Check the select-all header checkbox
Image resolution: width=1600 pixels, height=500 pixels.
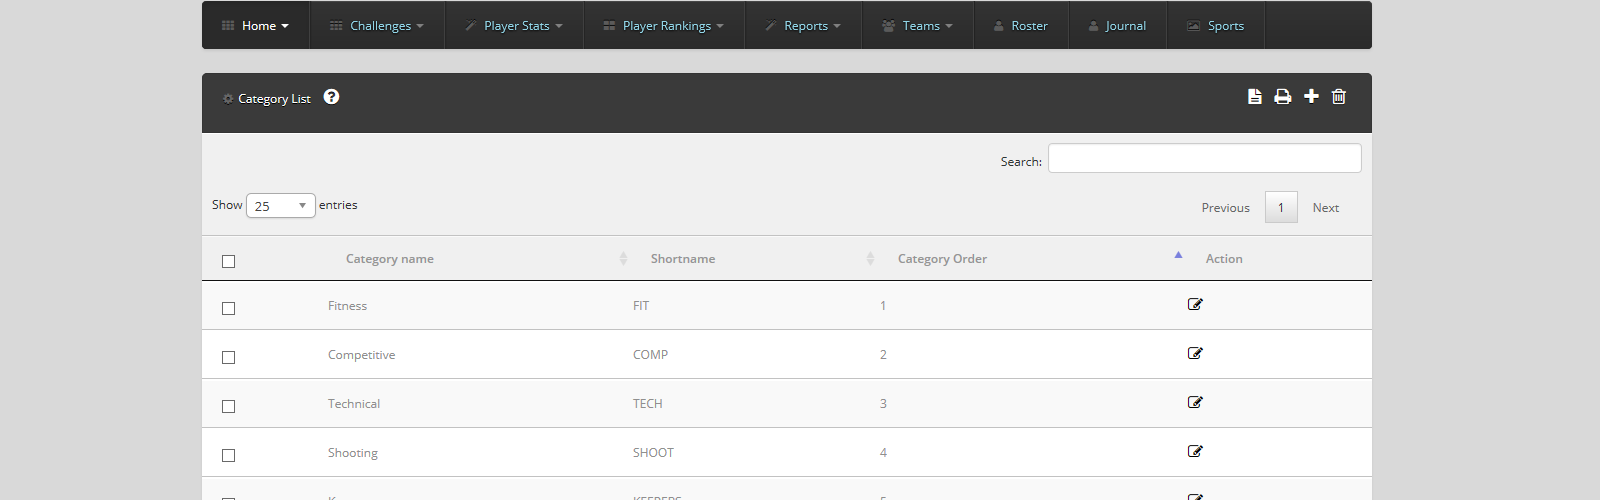click(x=228, y=261)
